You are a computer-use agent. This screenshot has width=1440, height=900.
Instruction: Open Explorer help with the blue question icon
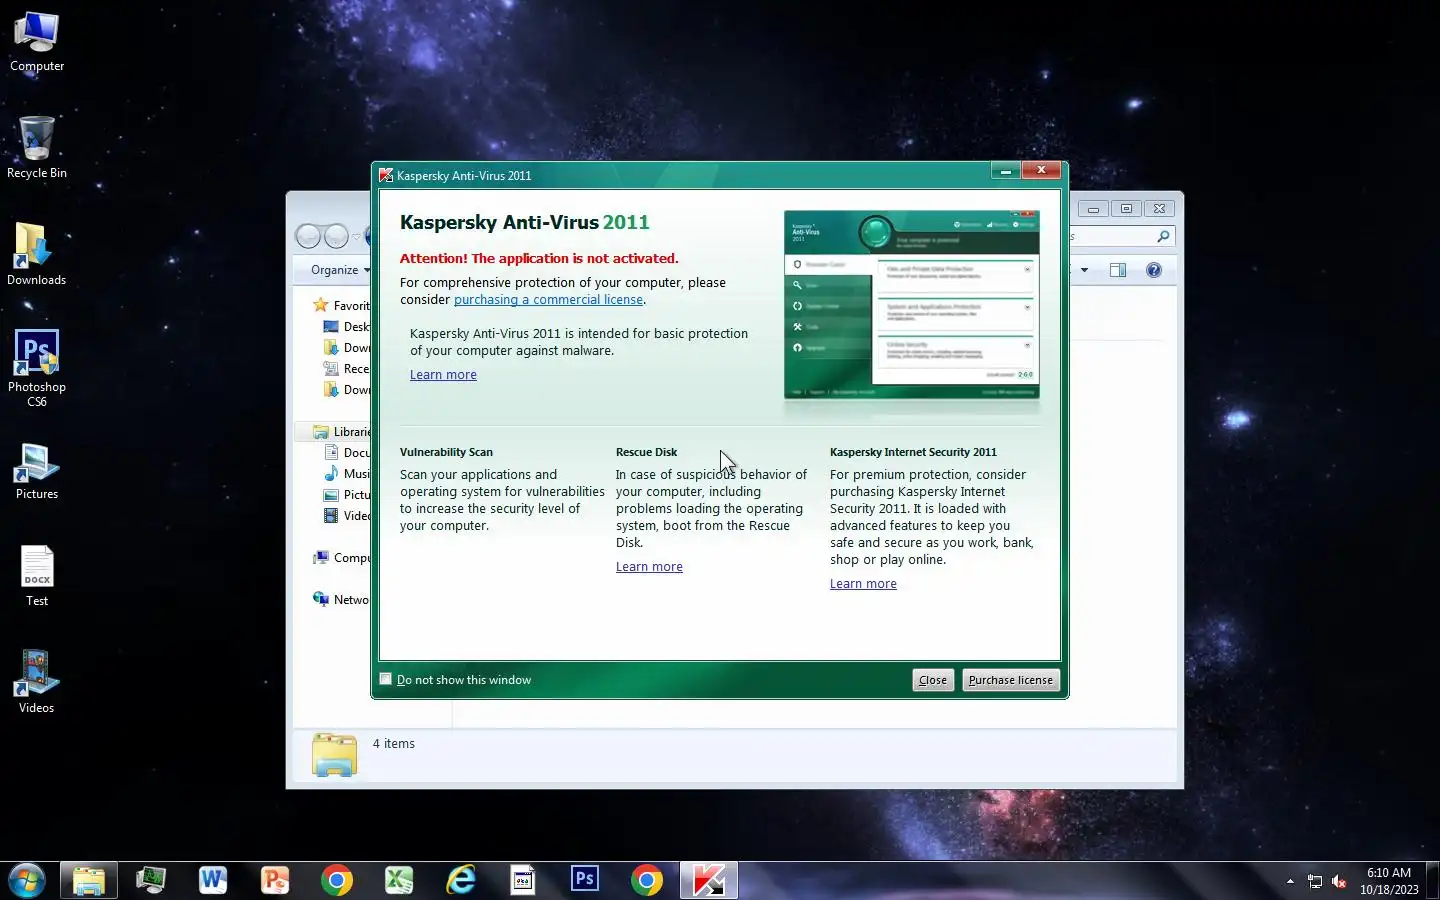(x=1154, y=270)
